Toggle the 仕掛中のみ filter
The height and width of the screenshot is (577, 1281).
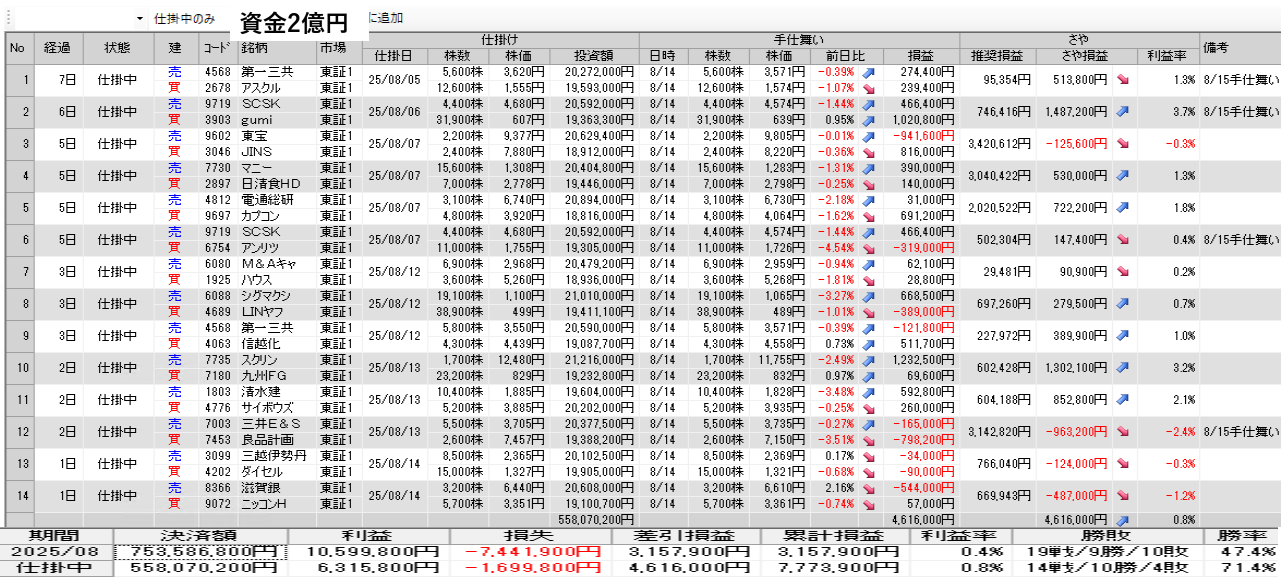coord(185,19)
